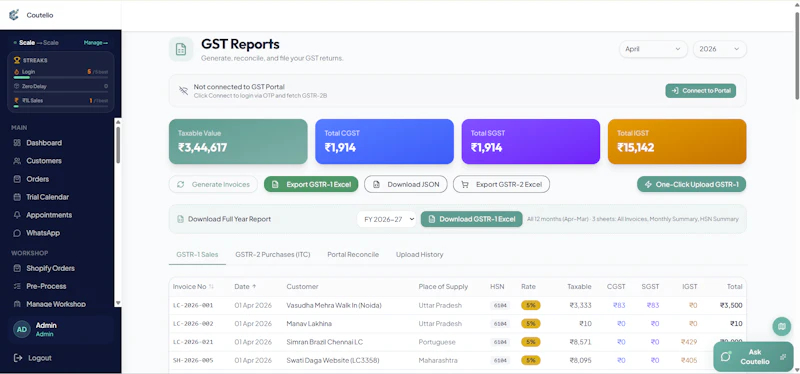Click Export GSTR-2 Excel button
Screen dimensions: 800x374
tap(502, 184)
